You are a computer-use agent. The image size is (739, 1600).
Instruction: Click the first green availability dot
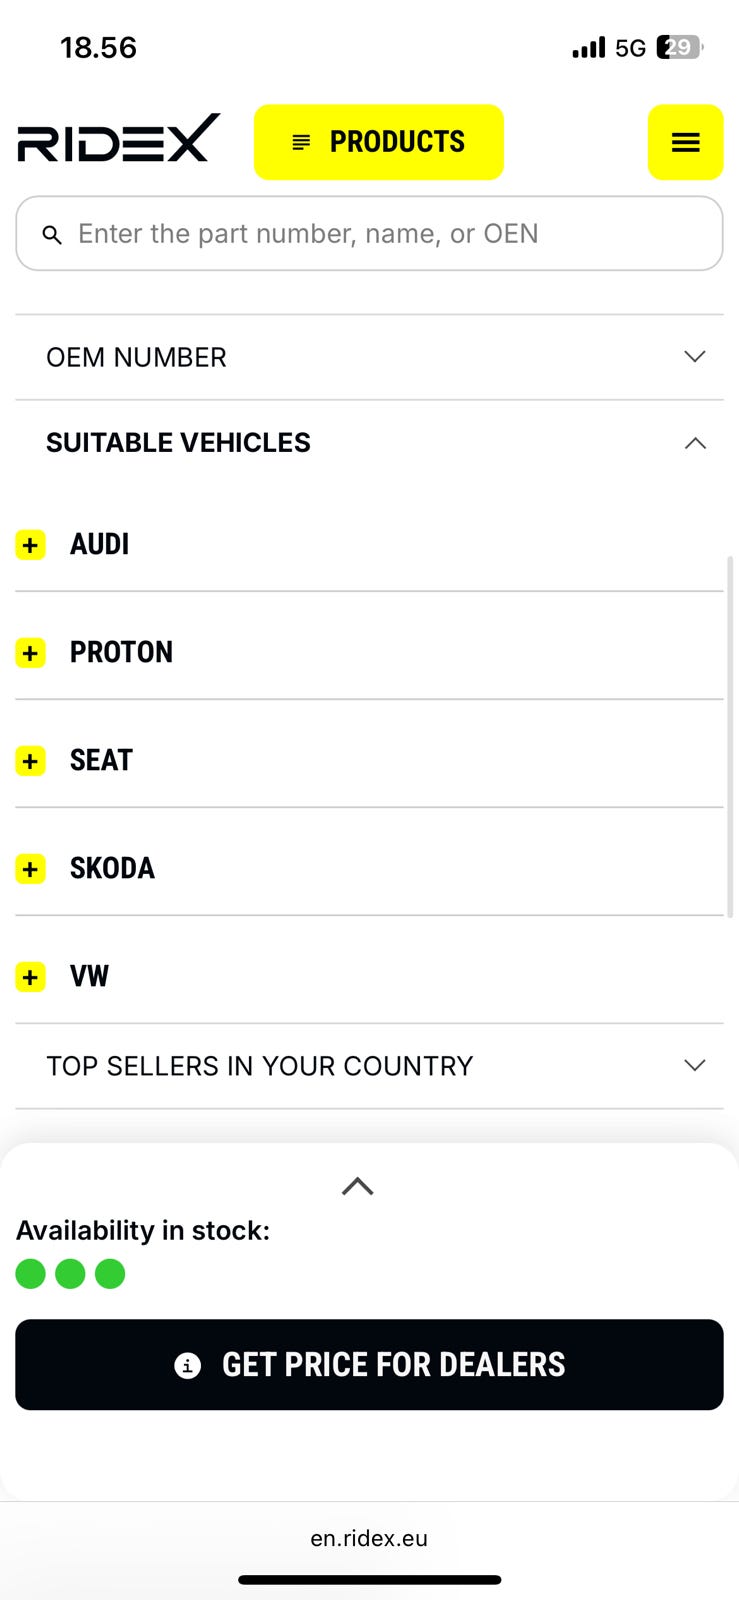click(x=31, y=1274)
